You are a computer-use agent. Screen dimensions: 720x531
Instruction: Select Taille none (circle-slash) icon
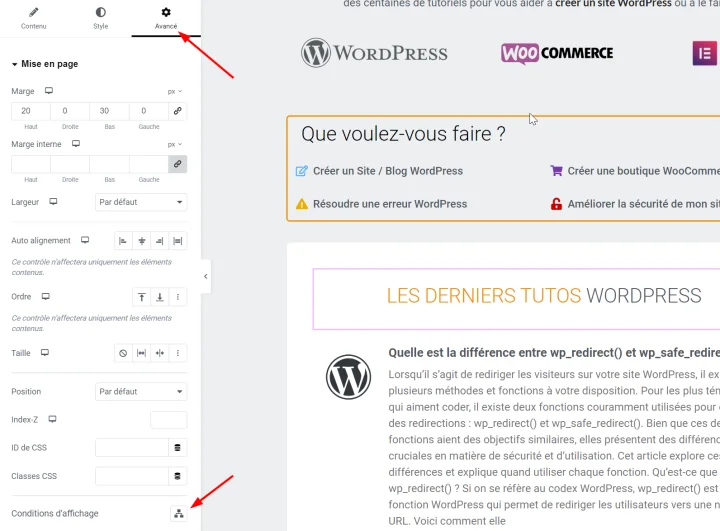[123, 353]
